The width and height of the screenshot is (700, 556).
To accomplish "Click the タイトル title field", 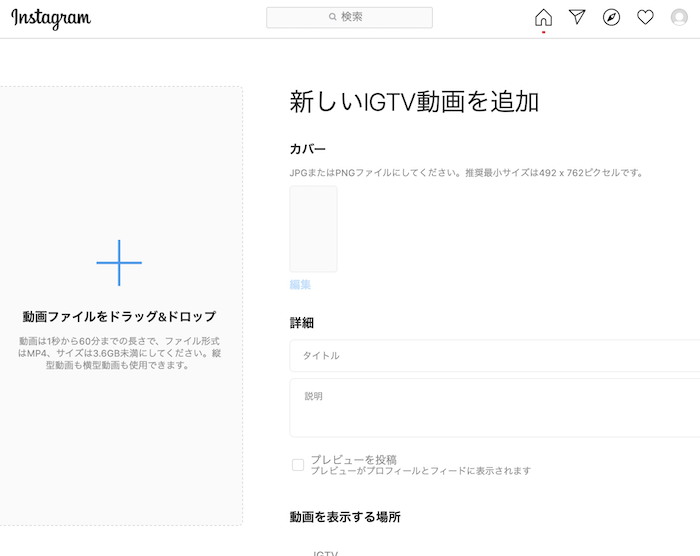I will click(x=495, y=355).
